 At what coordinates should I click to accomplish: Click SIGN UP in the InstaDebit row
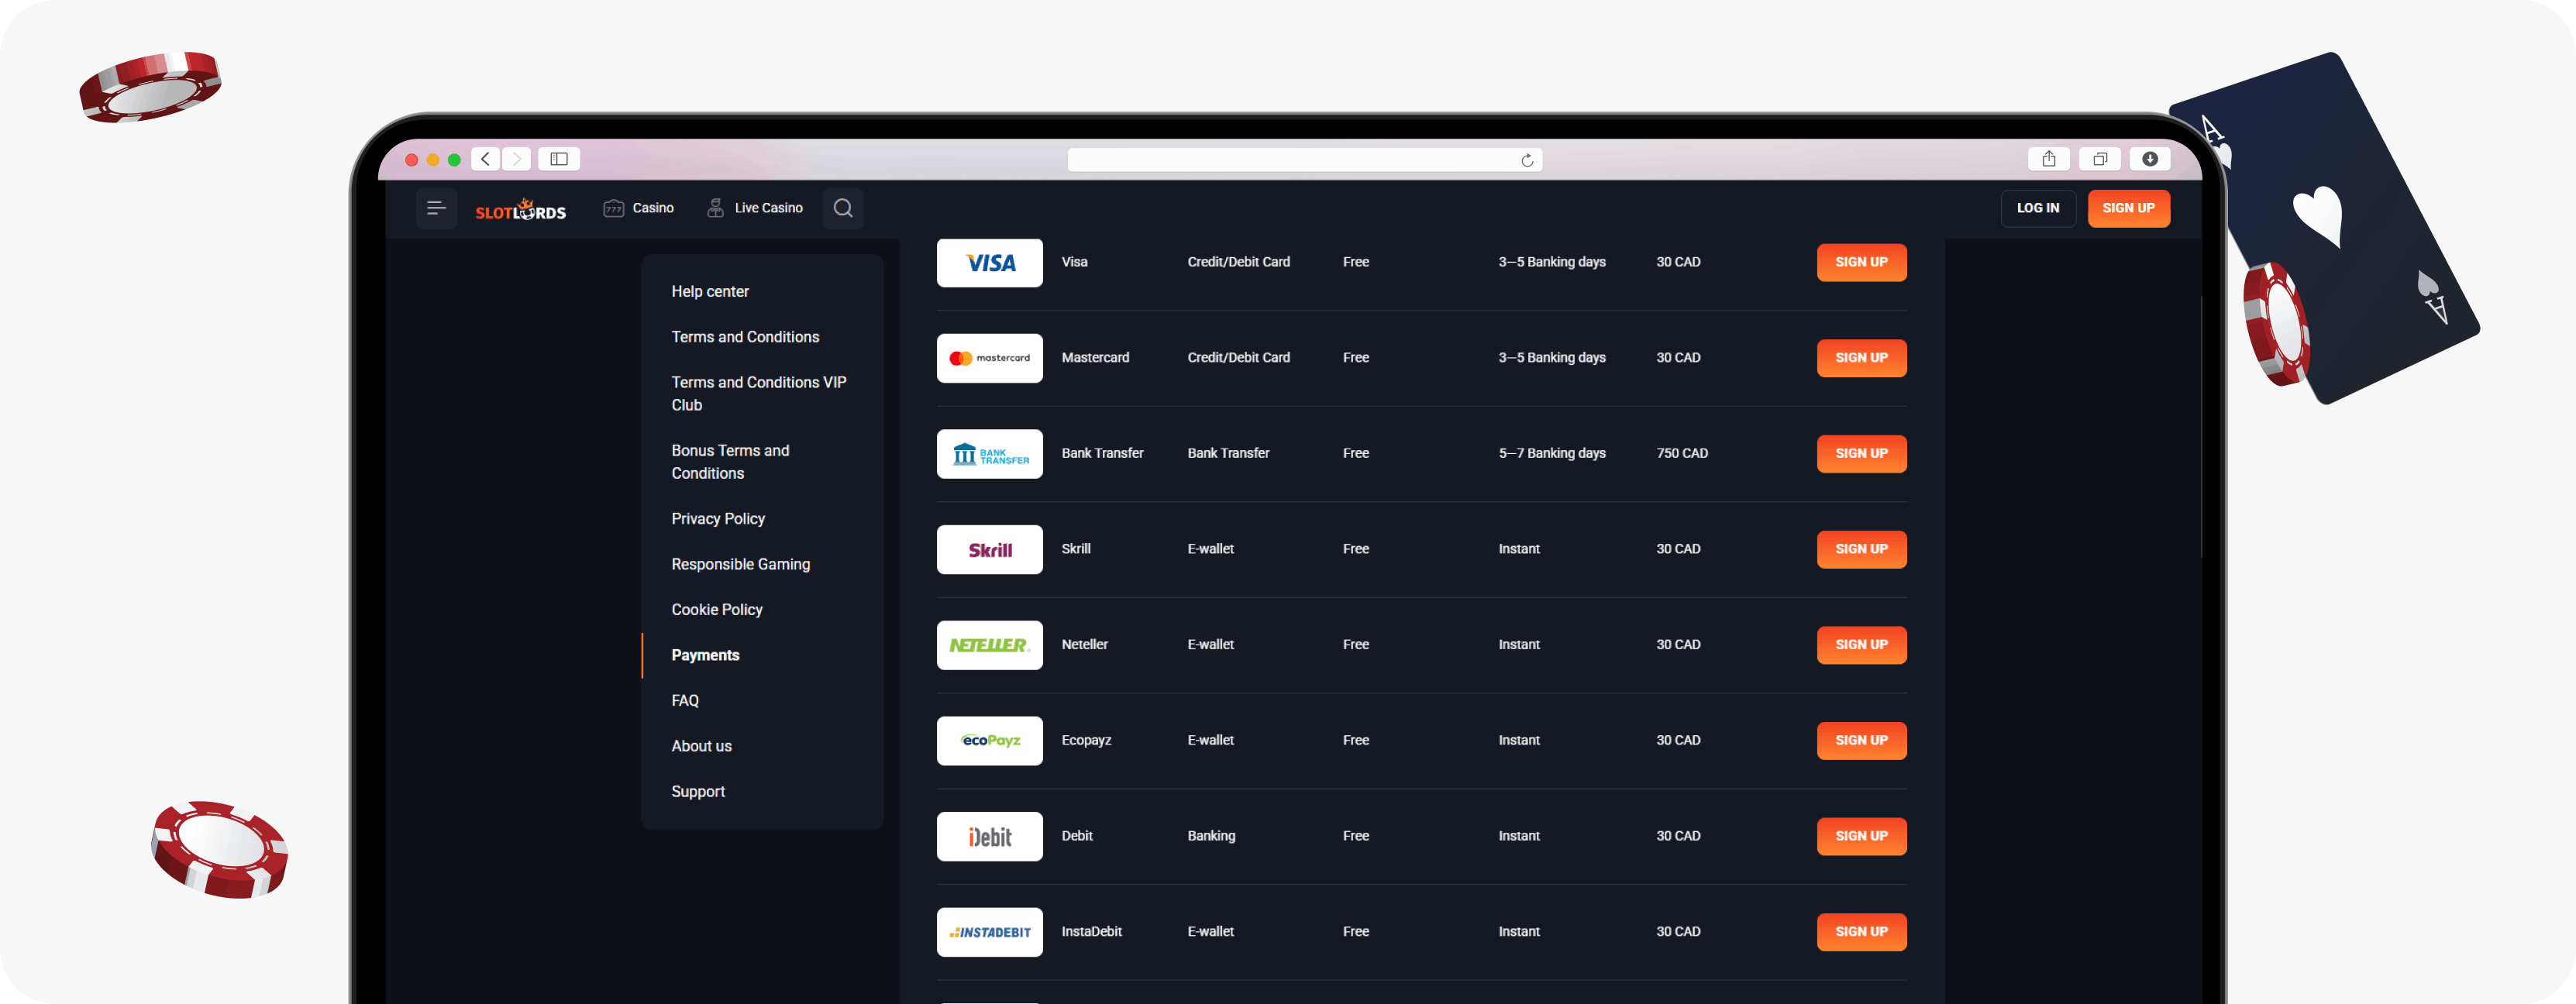pos(1861,932)
